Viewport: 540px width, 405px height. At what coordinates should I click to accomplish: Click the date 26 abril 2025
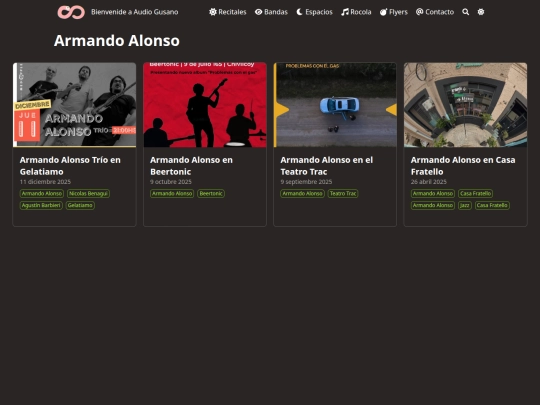[429, 182]
